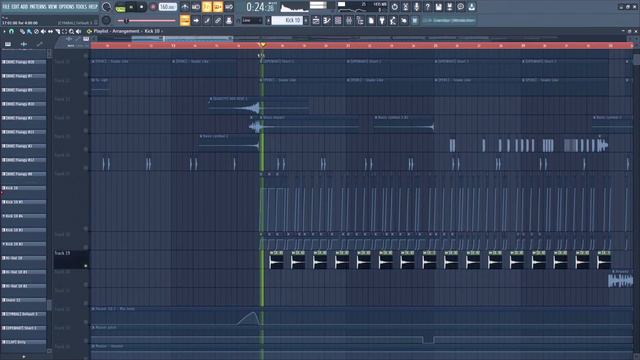Open the OPTIONS menu

(x=67, y=7)
